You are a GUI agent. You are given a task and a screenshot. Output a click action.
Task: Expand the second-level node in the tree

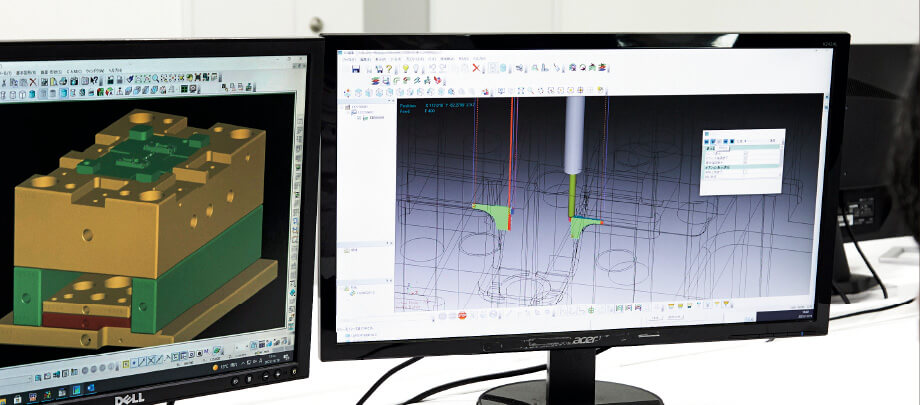(x=353, y=111)
